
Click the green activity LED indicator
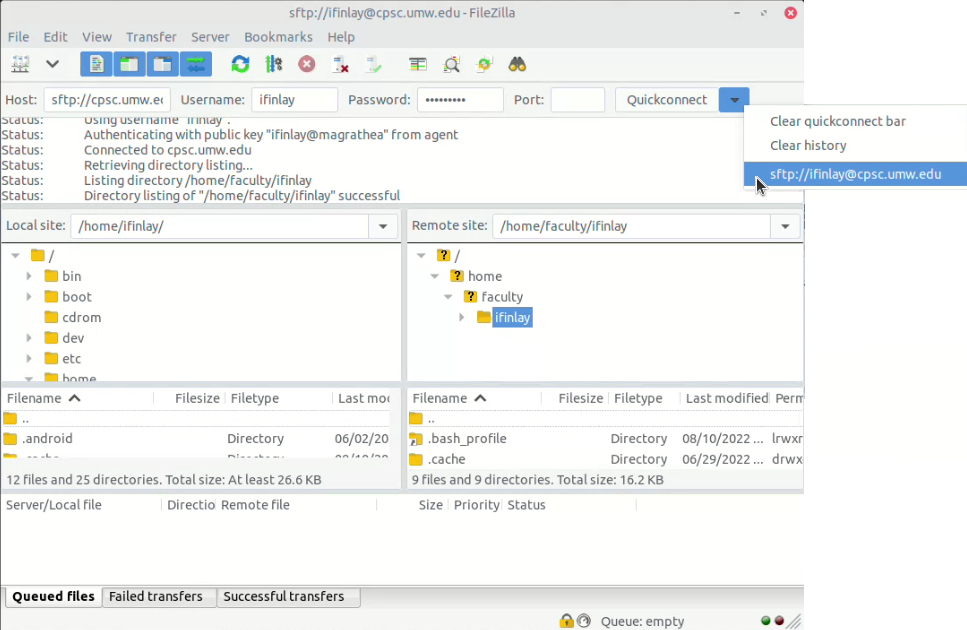tap(766, 621)
